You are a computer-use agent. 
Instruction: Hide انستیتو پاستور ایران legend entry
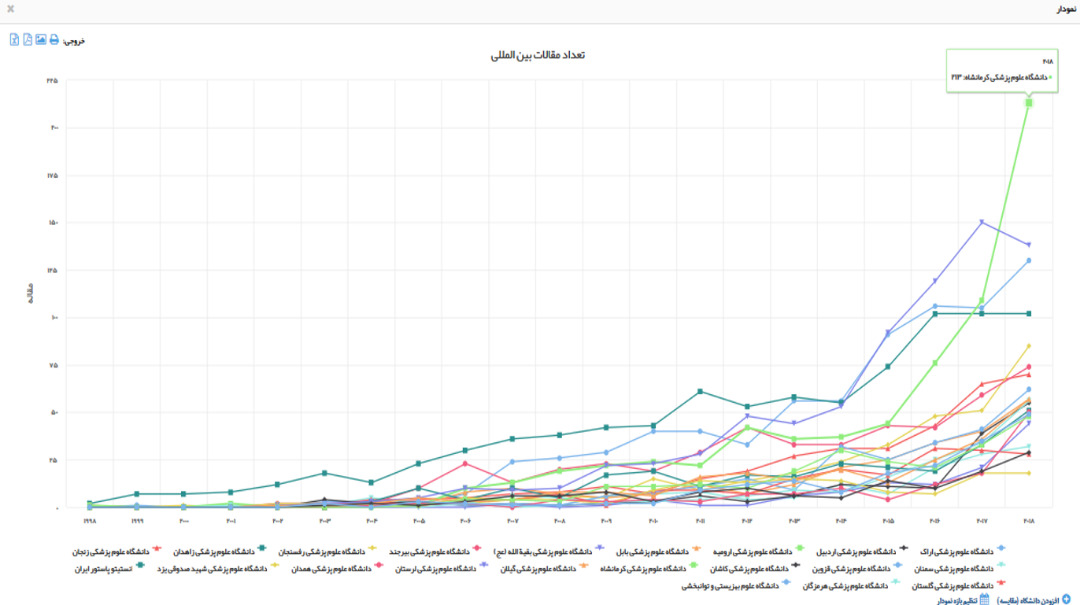(x=110, y=568)
